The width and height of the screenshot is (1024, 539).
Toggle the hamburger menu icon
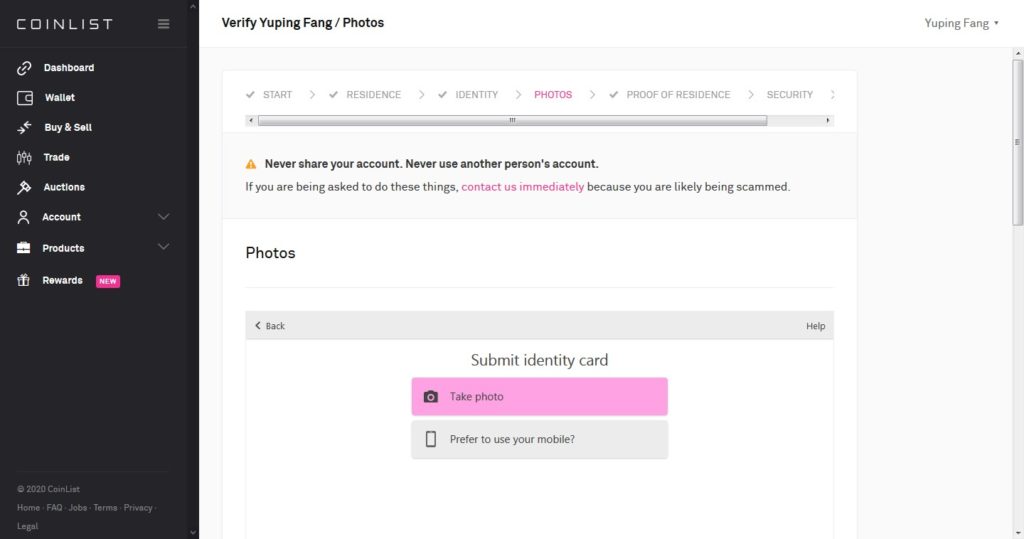[x=163, y=24]
